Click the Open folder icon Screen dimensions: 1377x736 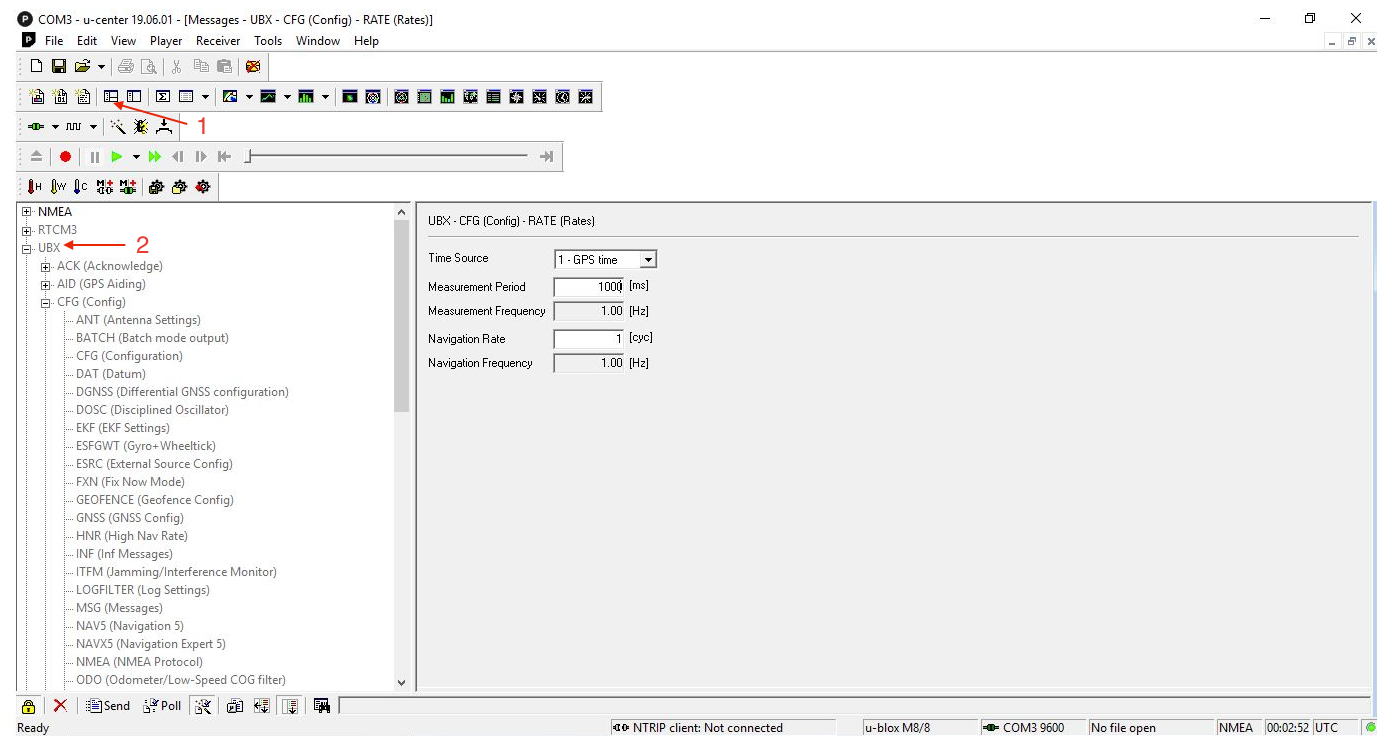click(x=82, y=66)
